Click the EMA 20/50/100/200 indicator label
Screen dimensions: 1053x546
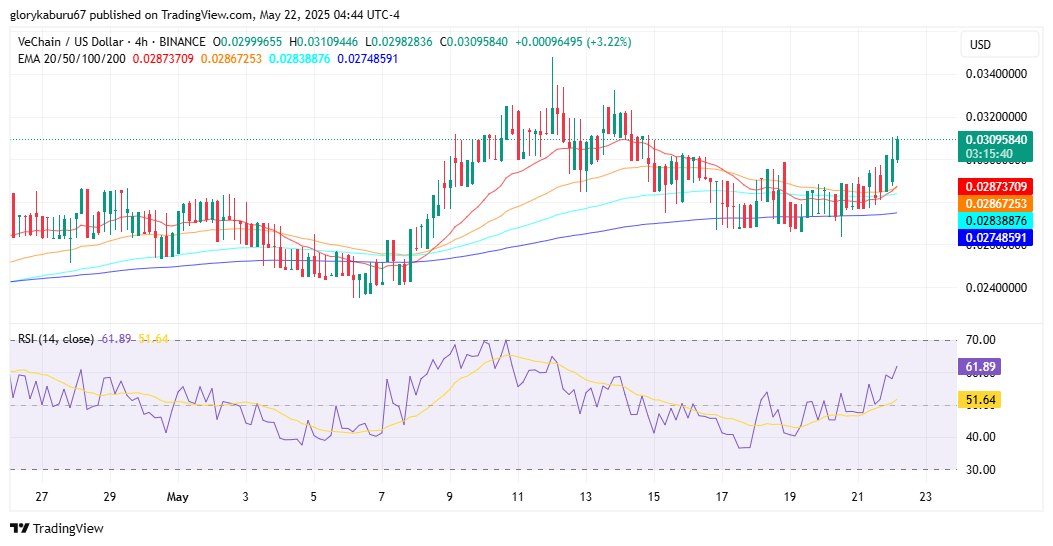tap(72, 58)
